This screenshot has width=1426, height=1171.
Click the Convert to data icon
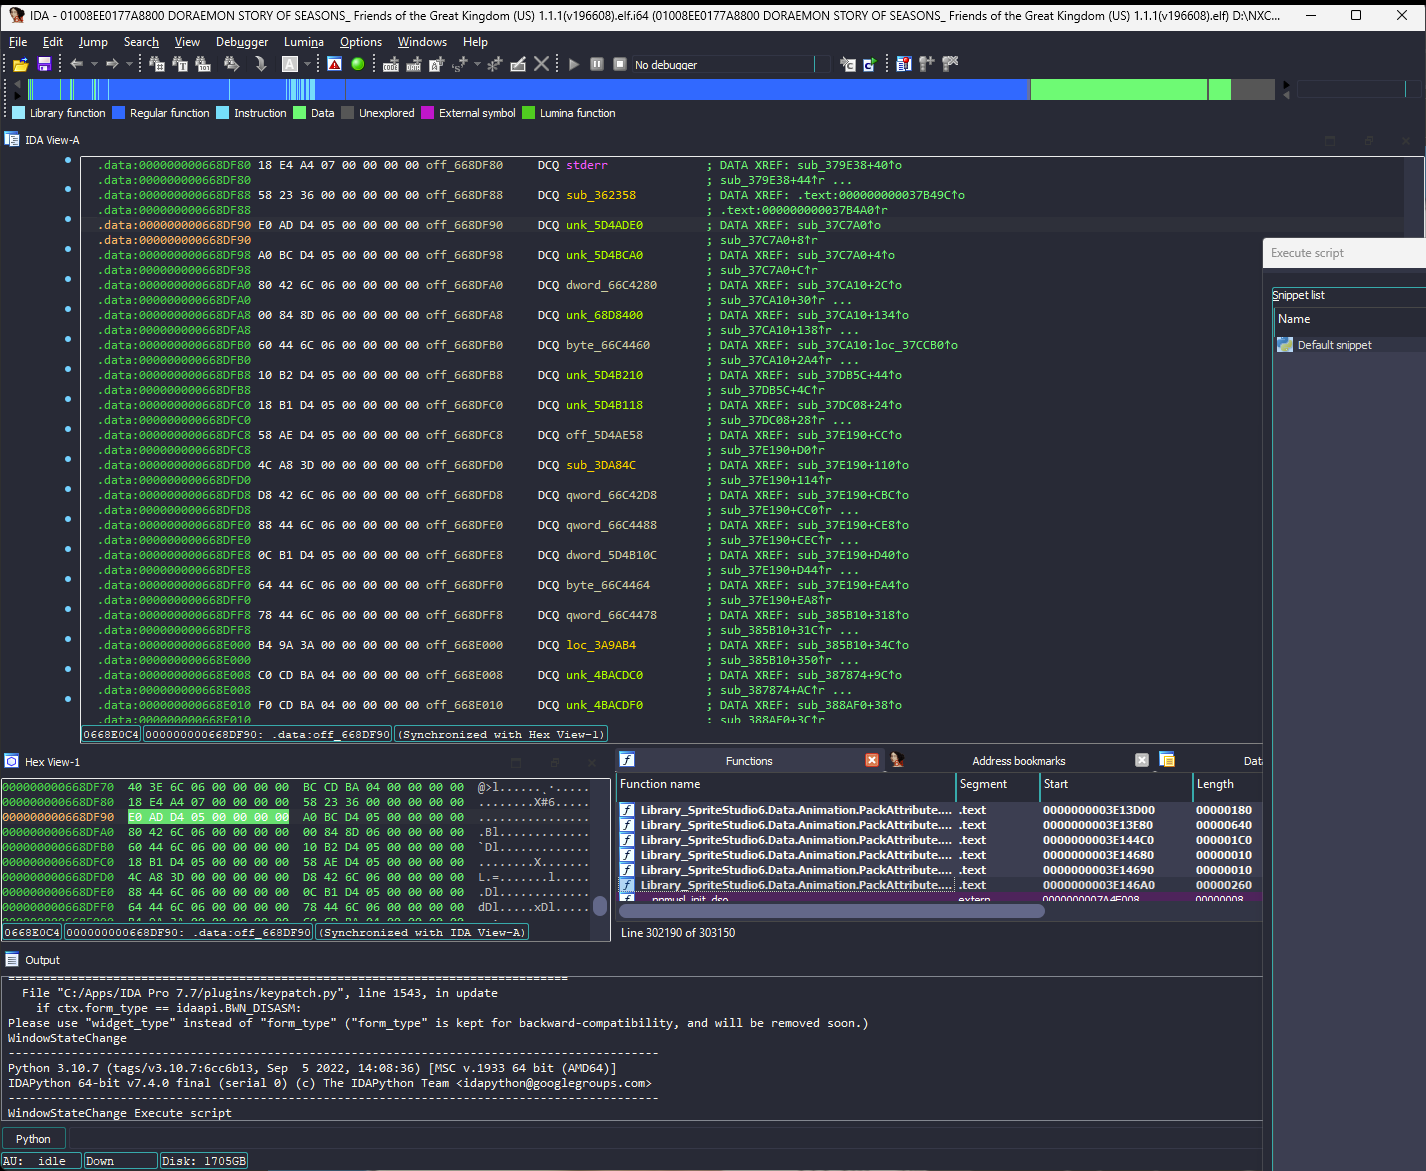413,64
